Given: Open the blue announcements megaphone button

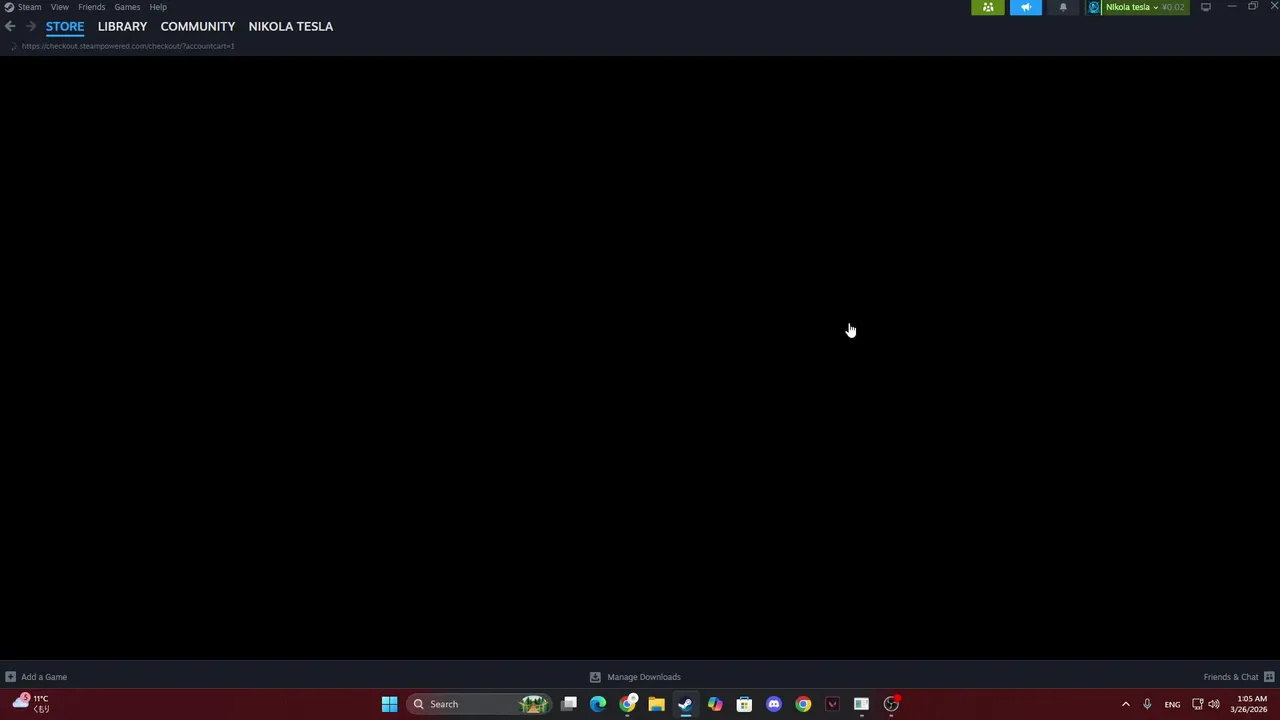Looking at the screenshot, I should 1026,7.
